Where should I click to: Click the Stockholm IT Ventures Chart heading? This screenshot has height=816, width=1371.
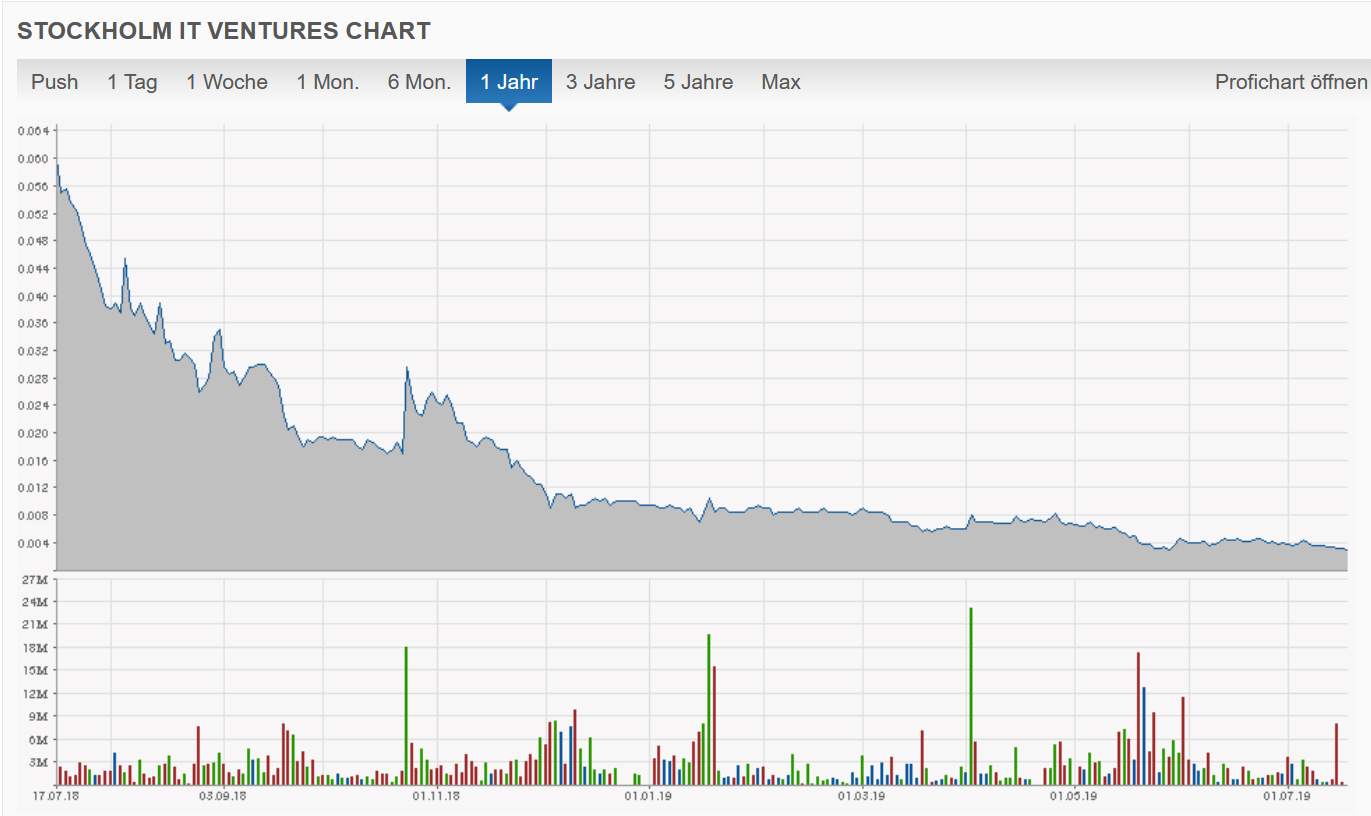(x=224, y=31)
